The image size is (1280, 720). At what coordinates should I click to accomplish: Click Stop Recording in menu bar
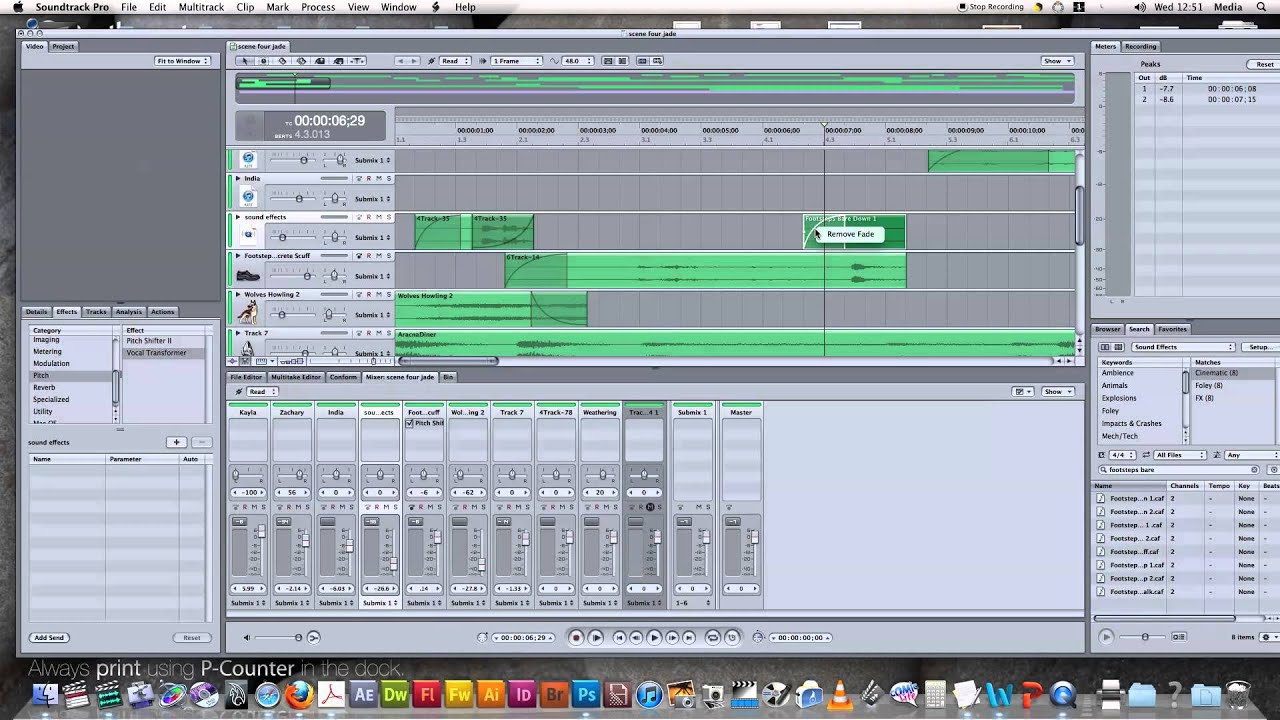point(991,7)
